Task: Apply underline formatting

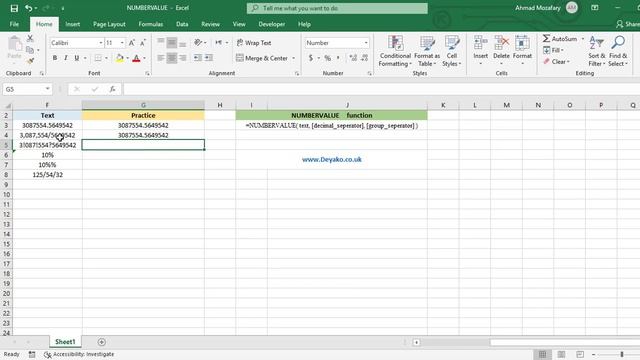Action: [x=77, y=58]
